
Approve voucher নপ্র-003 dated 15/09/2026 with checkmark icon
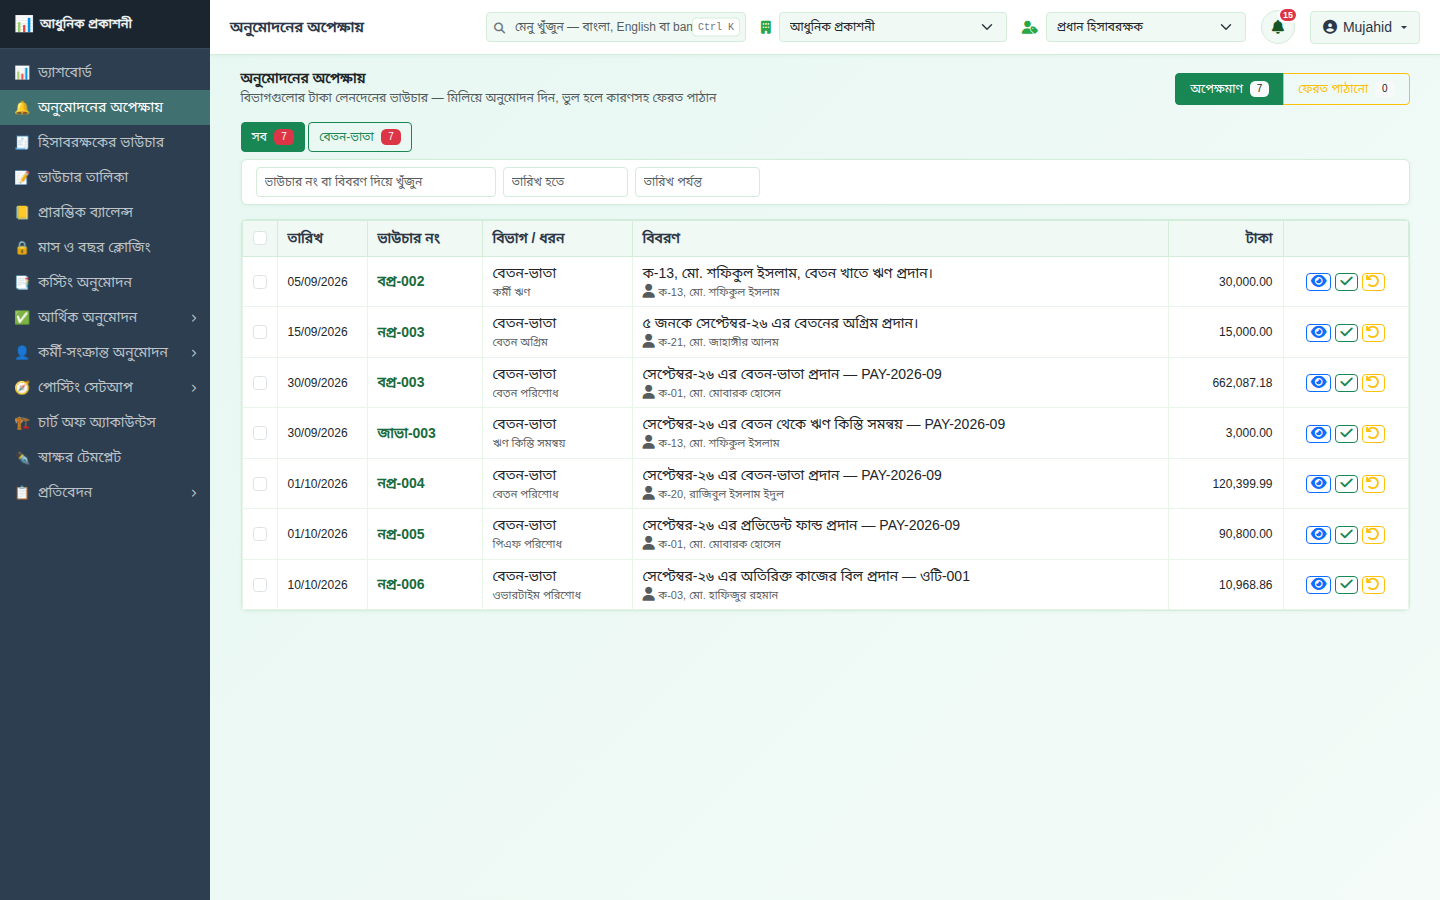click(1346, 332)
